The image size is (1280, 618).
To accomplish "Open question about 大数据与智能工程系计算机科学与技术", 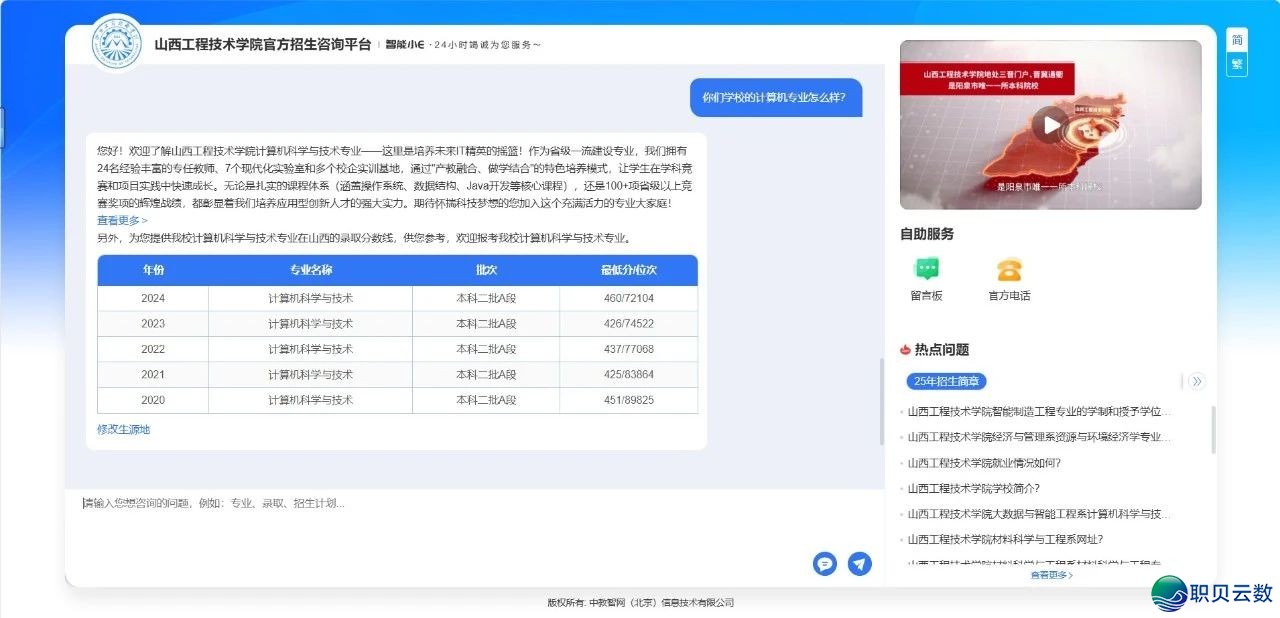I will 1039,514.
